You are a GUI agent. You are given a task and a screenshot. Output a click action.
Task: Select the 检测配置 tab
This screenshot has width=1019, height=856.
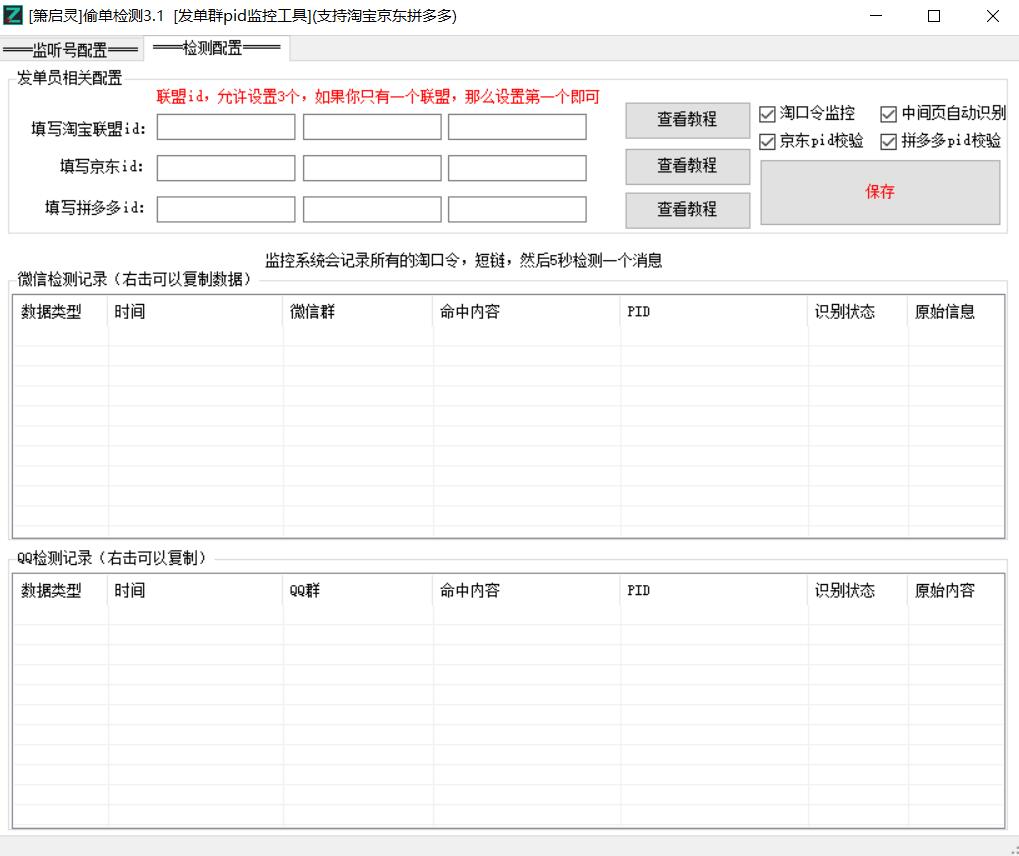tap(216, 48)
